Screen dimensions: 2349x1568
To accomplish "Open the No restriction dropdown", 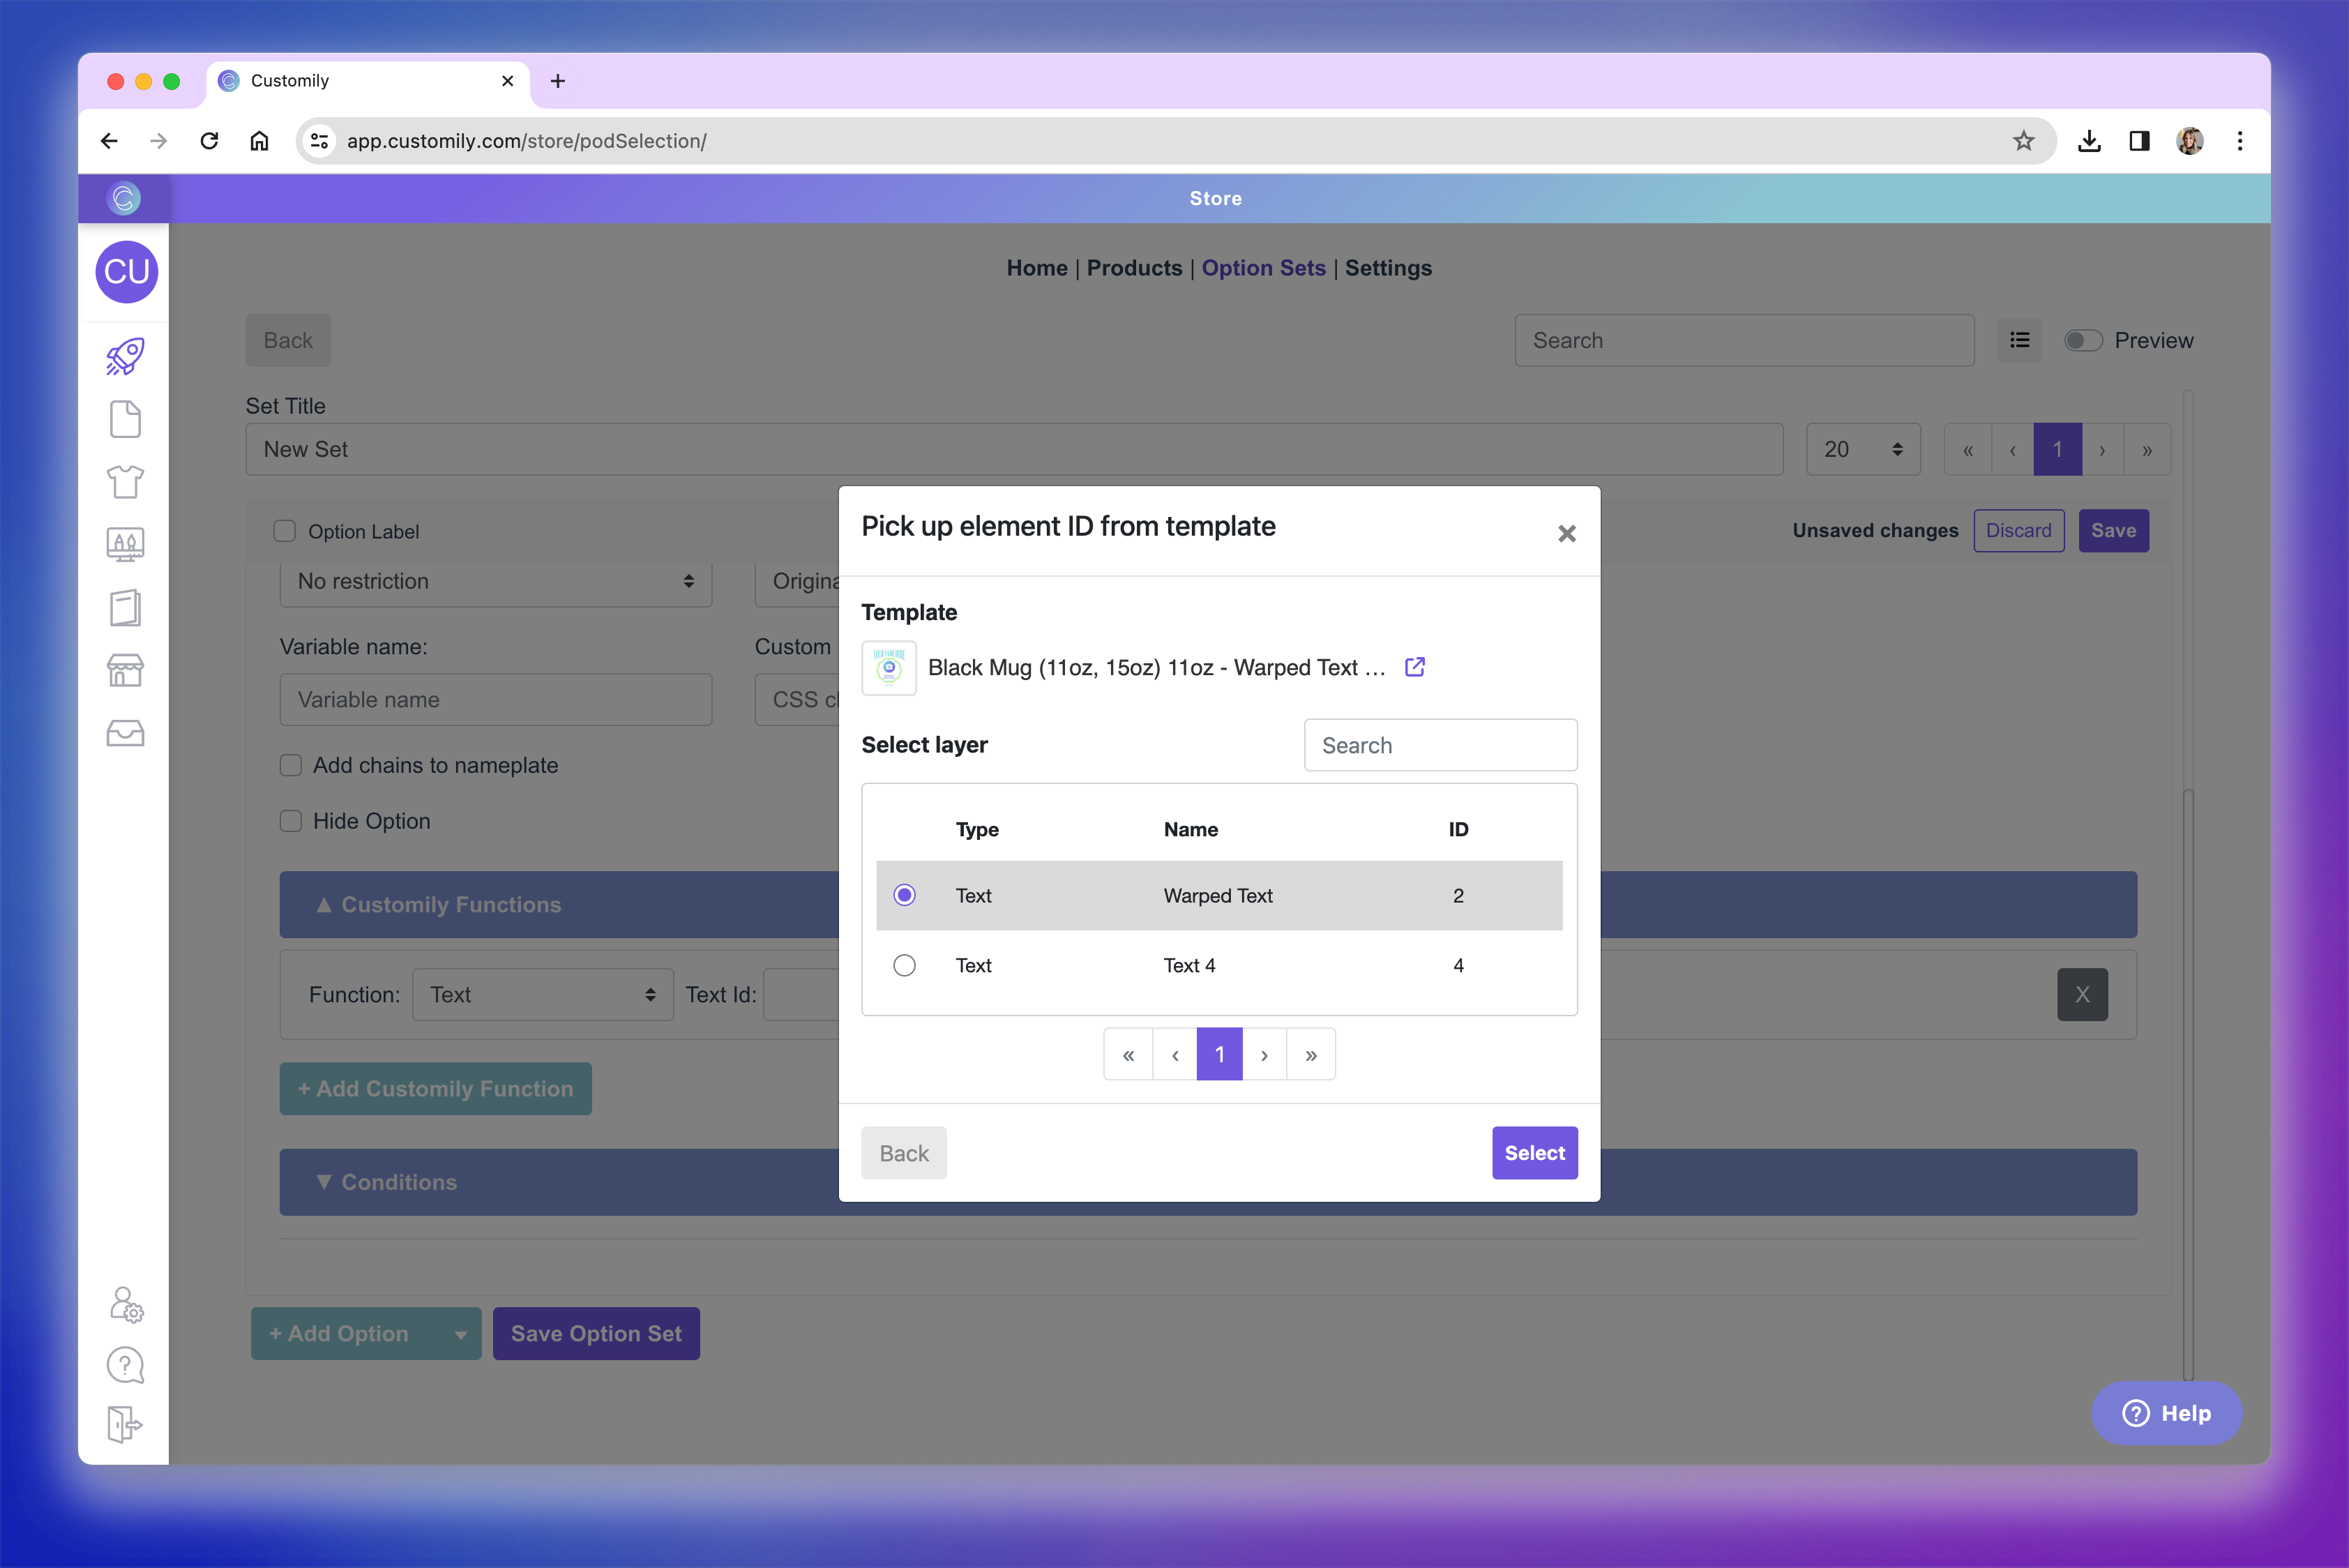I will 495,581.
